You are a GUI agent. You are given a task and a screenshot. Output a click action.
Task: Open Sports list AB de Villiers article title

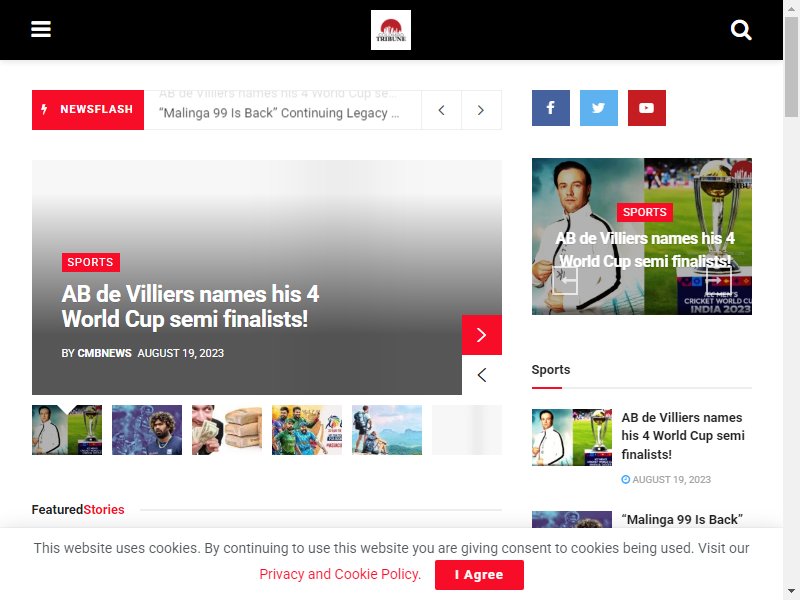pyautogui.click(x=683, y=436)
